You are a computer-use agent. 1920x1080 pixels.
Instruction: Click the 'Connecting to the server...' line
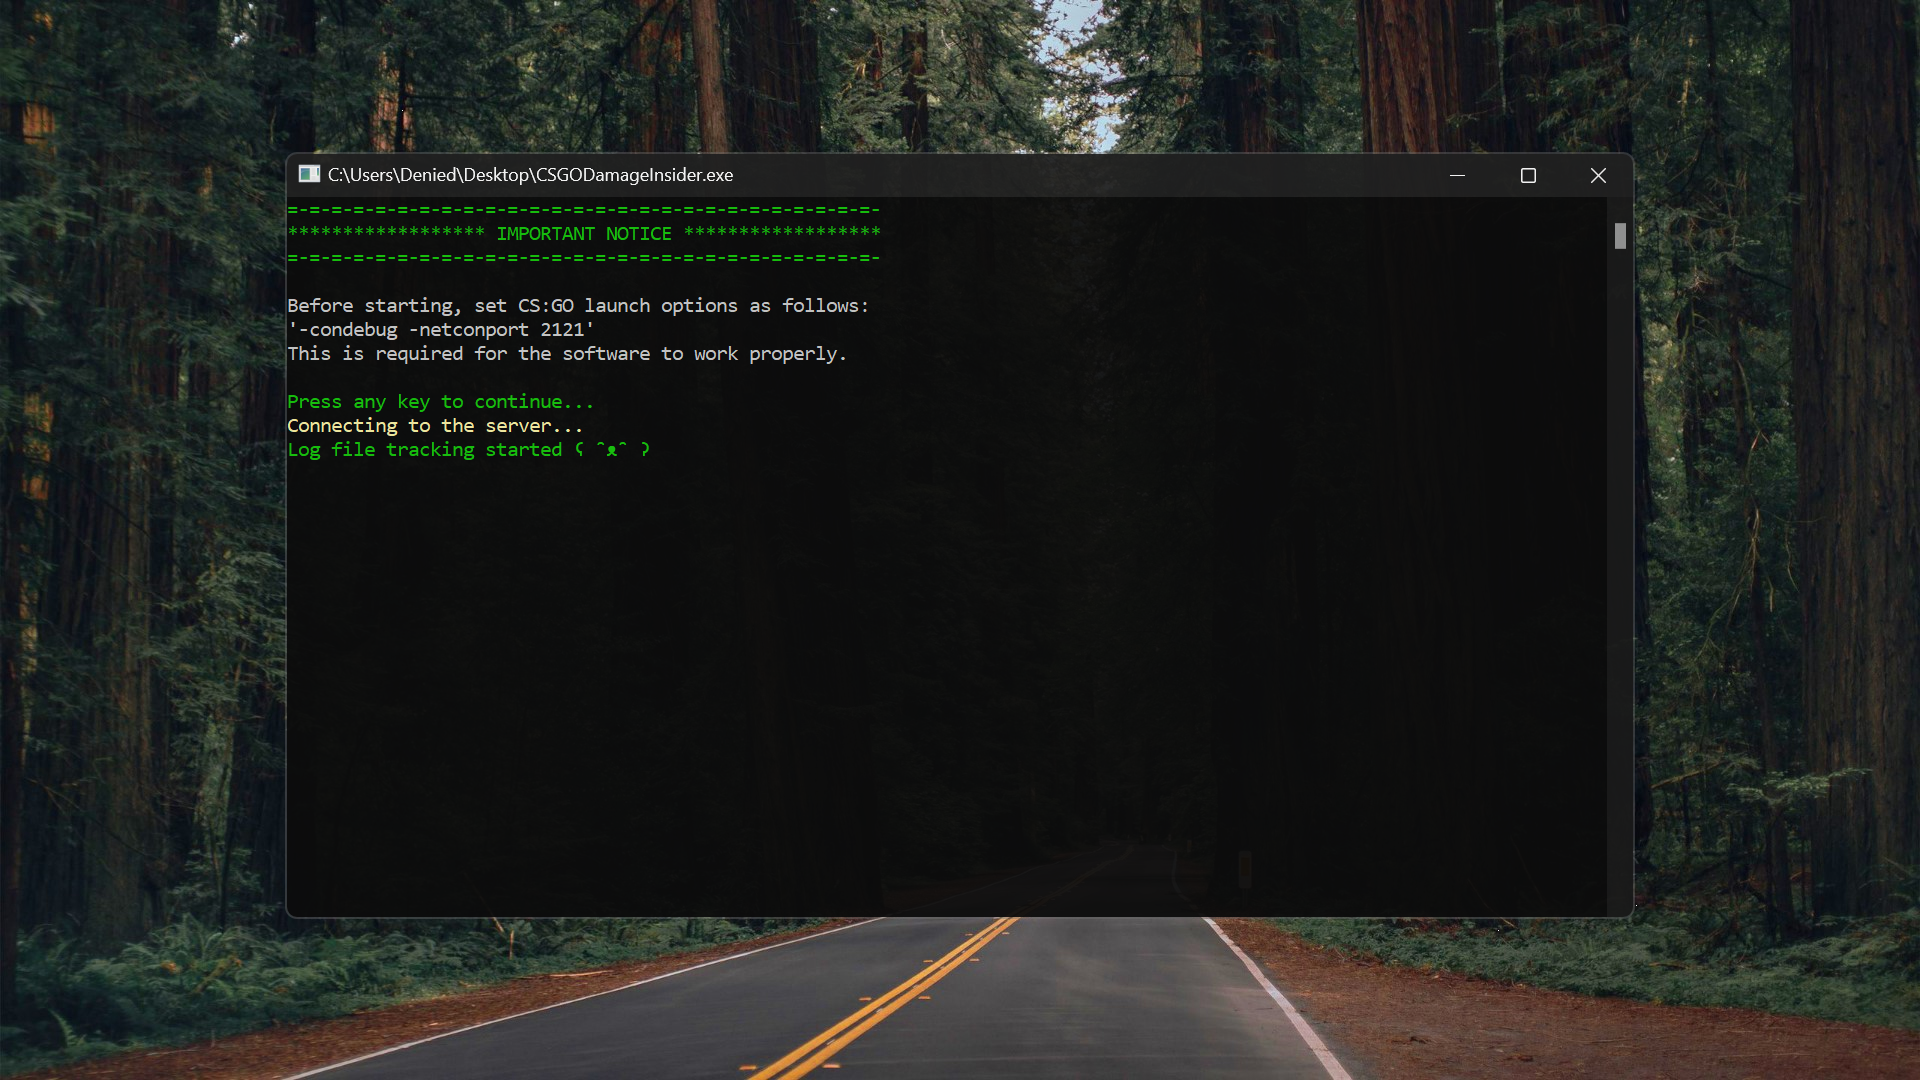(x=434, y=426)
